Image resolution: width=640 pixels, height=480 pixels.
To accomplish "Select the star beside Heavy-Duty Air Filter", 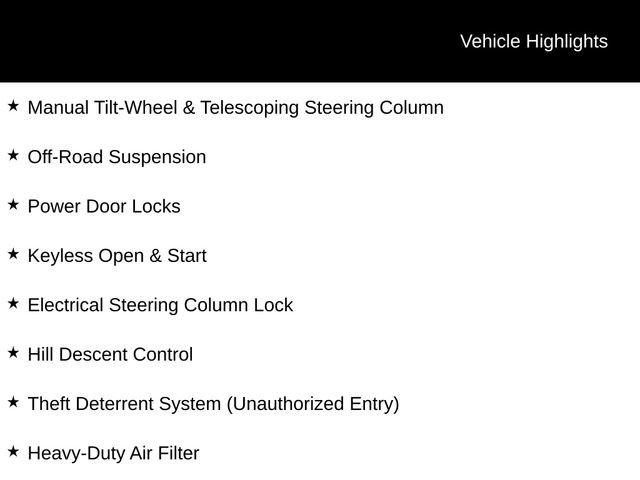I will coord(13,451).
